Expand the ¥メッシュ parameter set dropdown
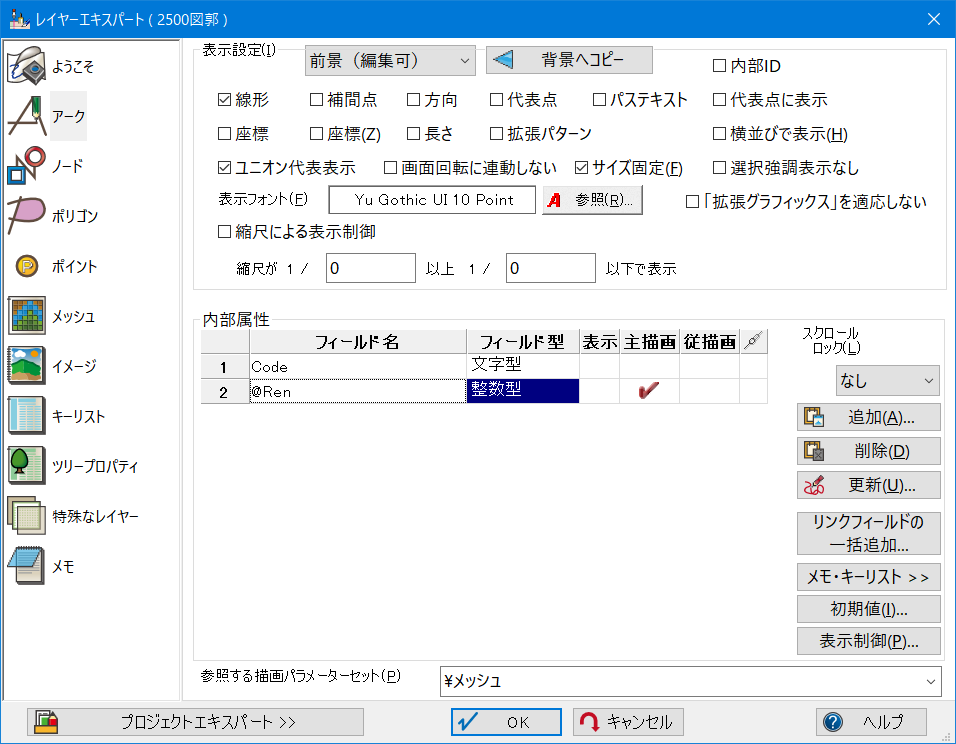The image size is (956, 744). tap(691, 681)
